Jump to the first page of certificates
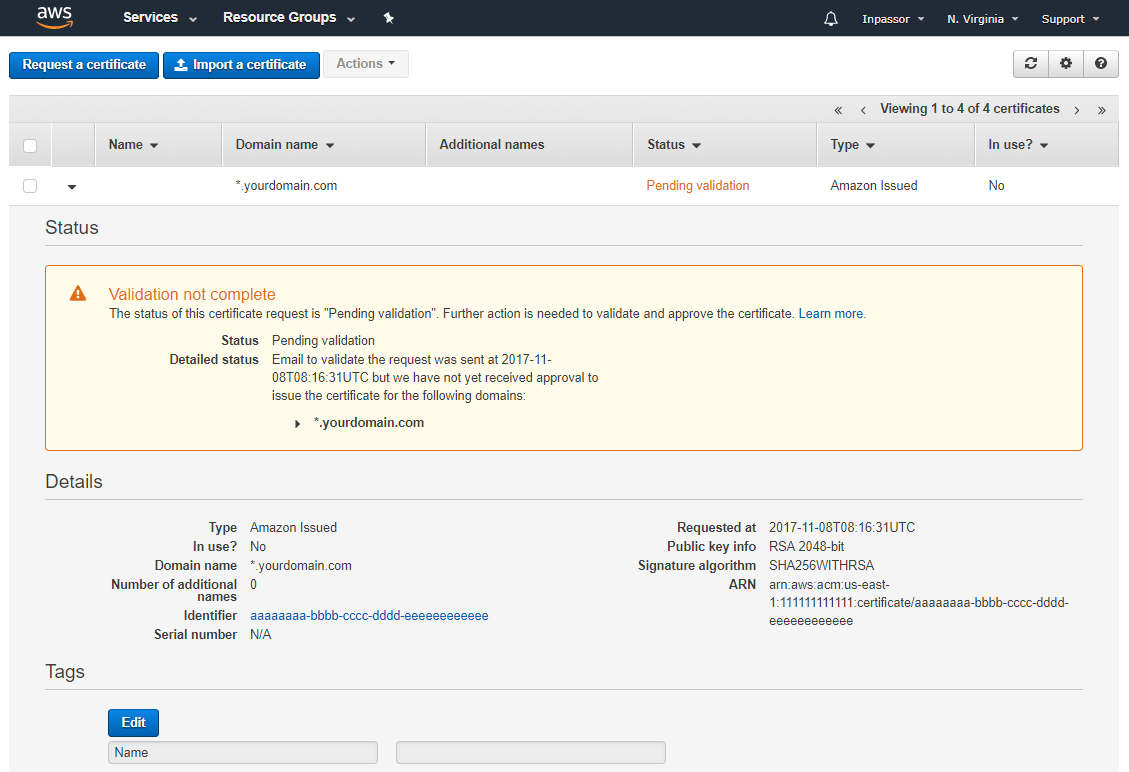Image resolution: width=1129 pixels, height=772 pixels. (838, 110)
